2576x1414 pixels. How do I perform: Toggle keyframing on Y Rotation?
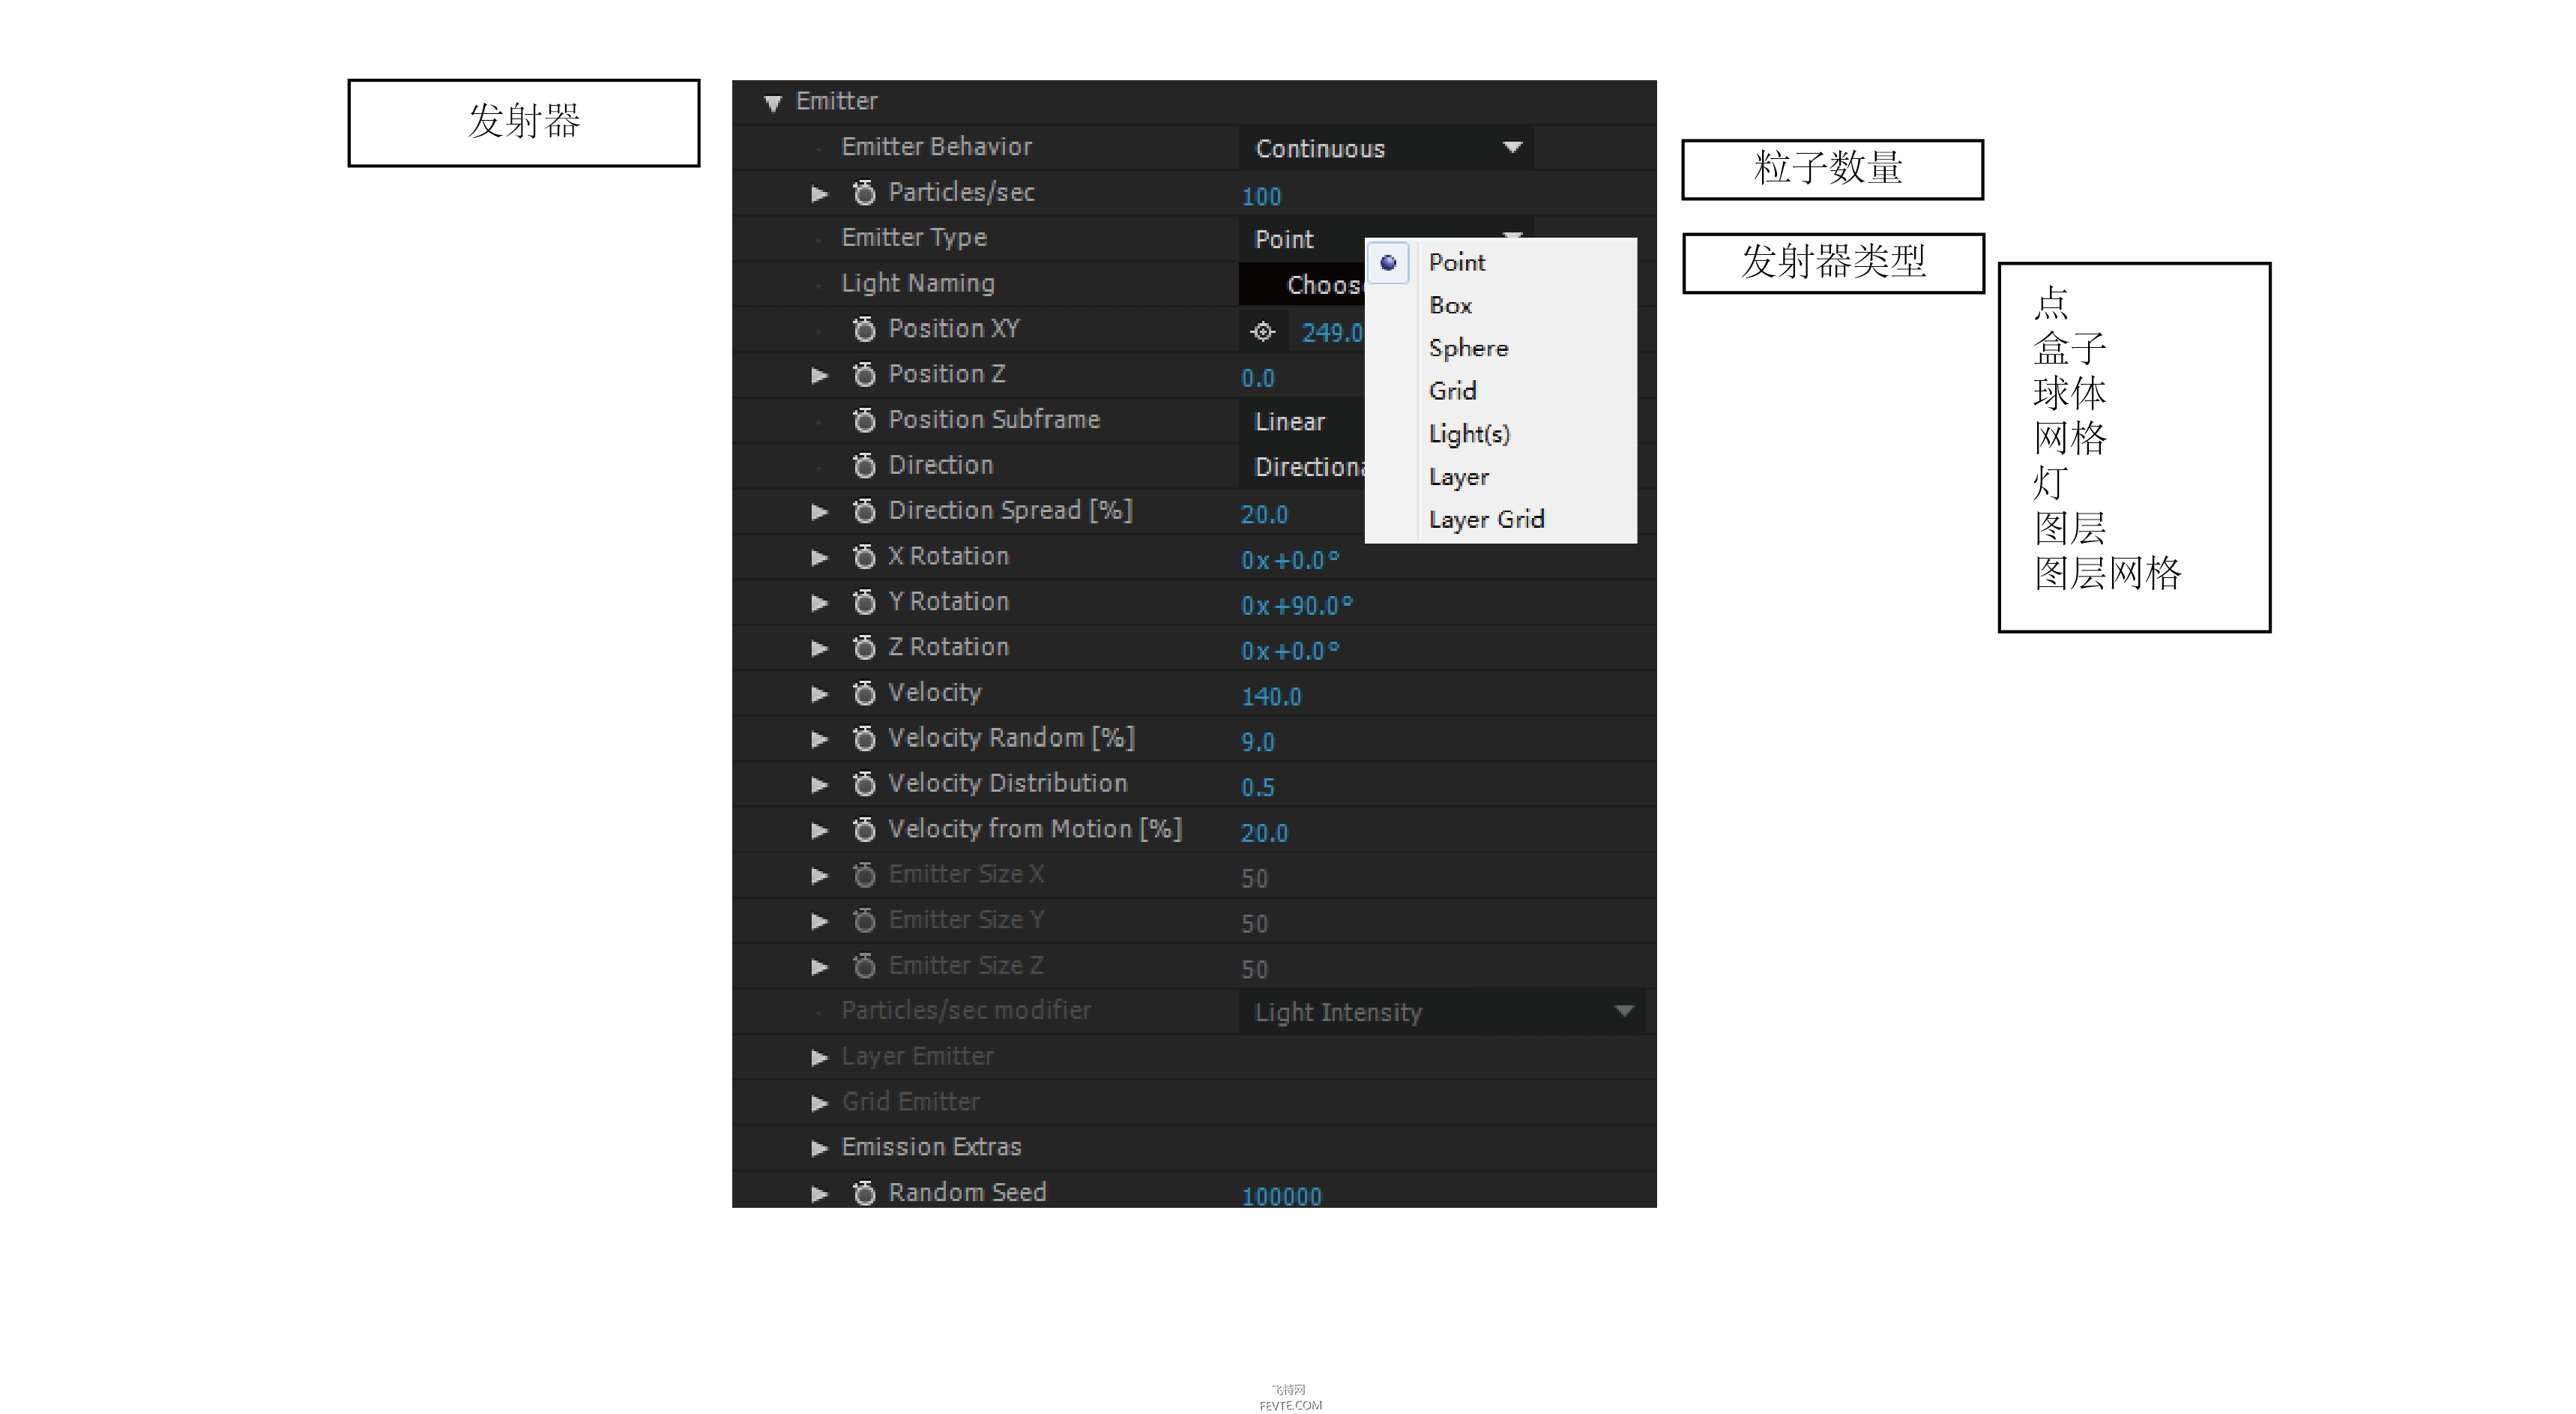click(864, 601)
